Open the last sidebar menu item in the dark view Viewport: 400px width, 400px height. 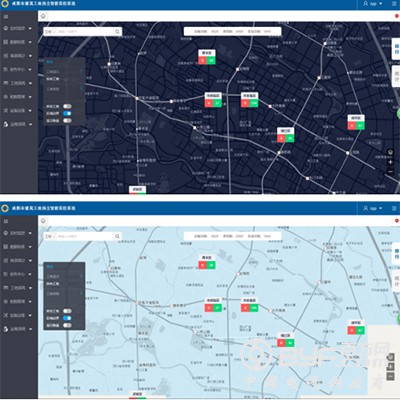click(18, 124)
